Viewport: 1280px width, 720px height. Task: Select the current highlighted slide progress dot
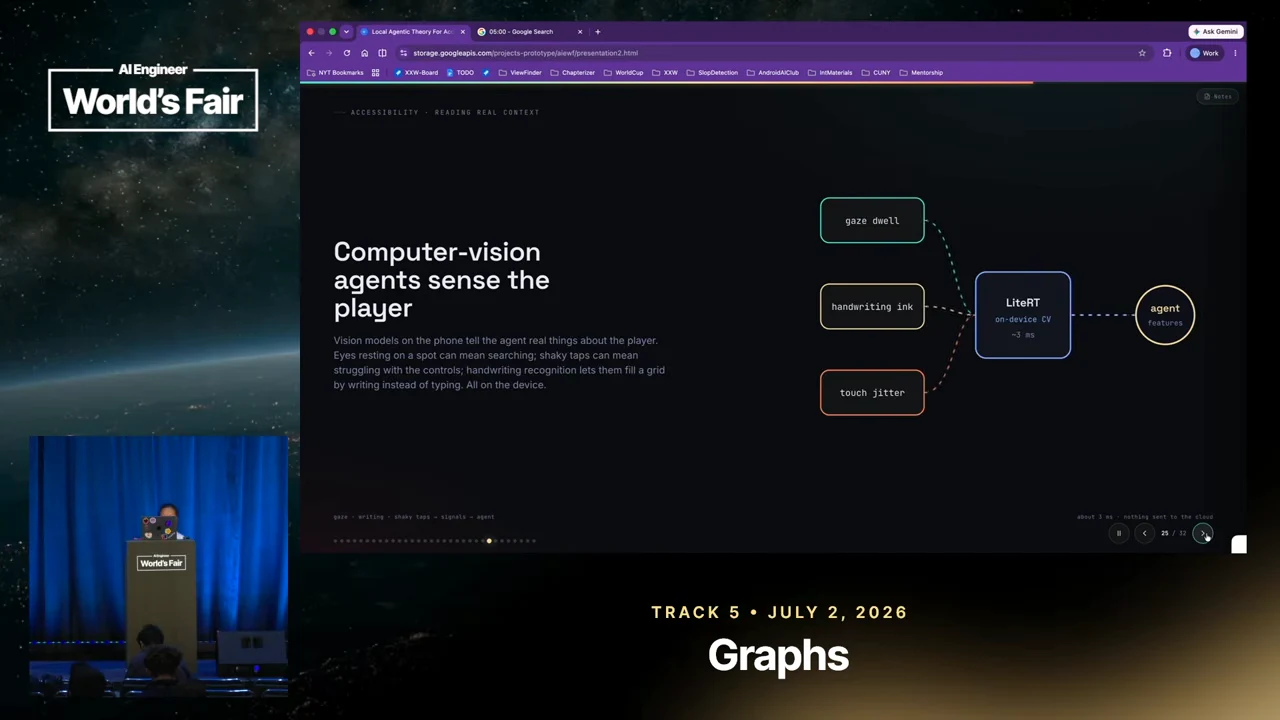point(489,541)
